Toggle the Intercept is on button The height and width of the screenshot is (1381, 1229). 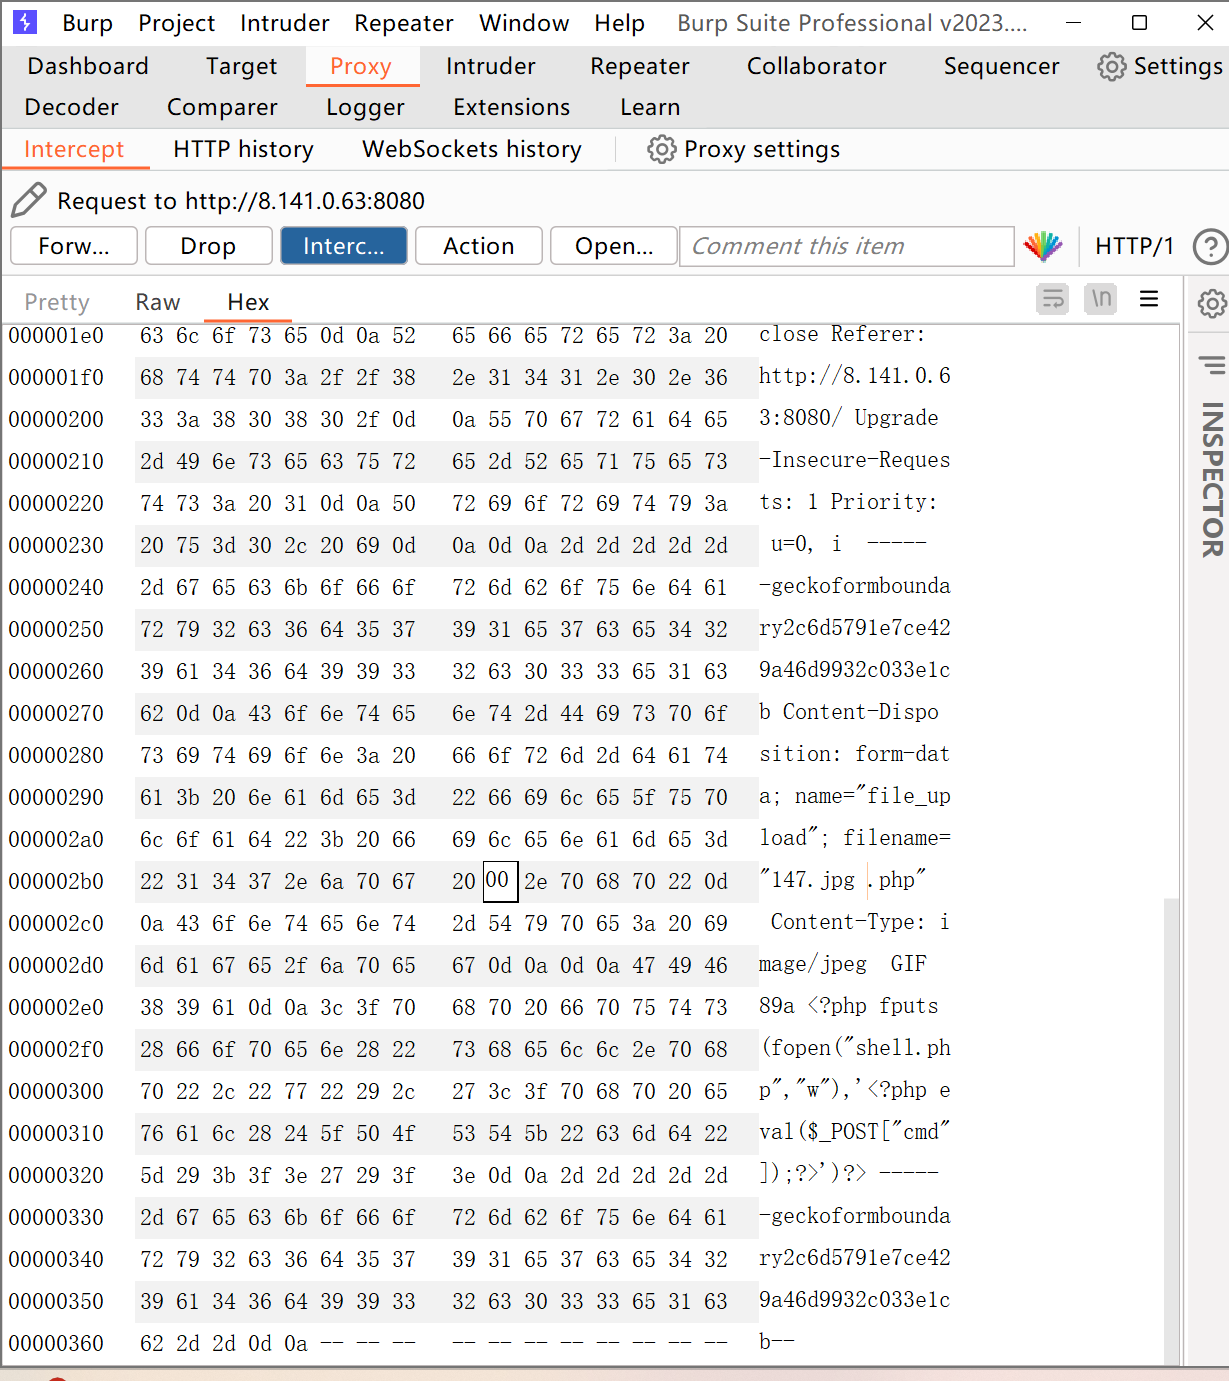coord(343,246)
